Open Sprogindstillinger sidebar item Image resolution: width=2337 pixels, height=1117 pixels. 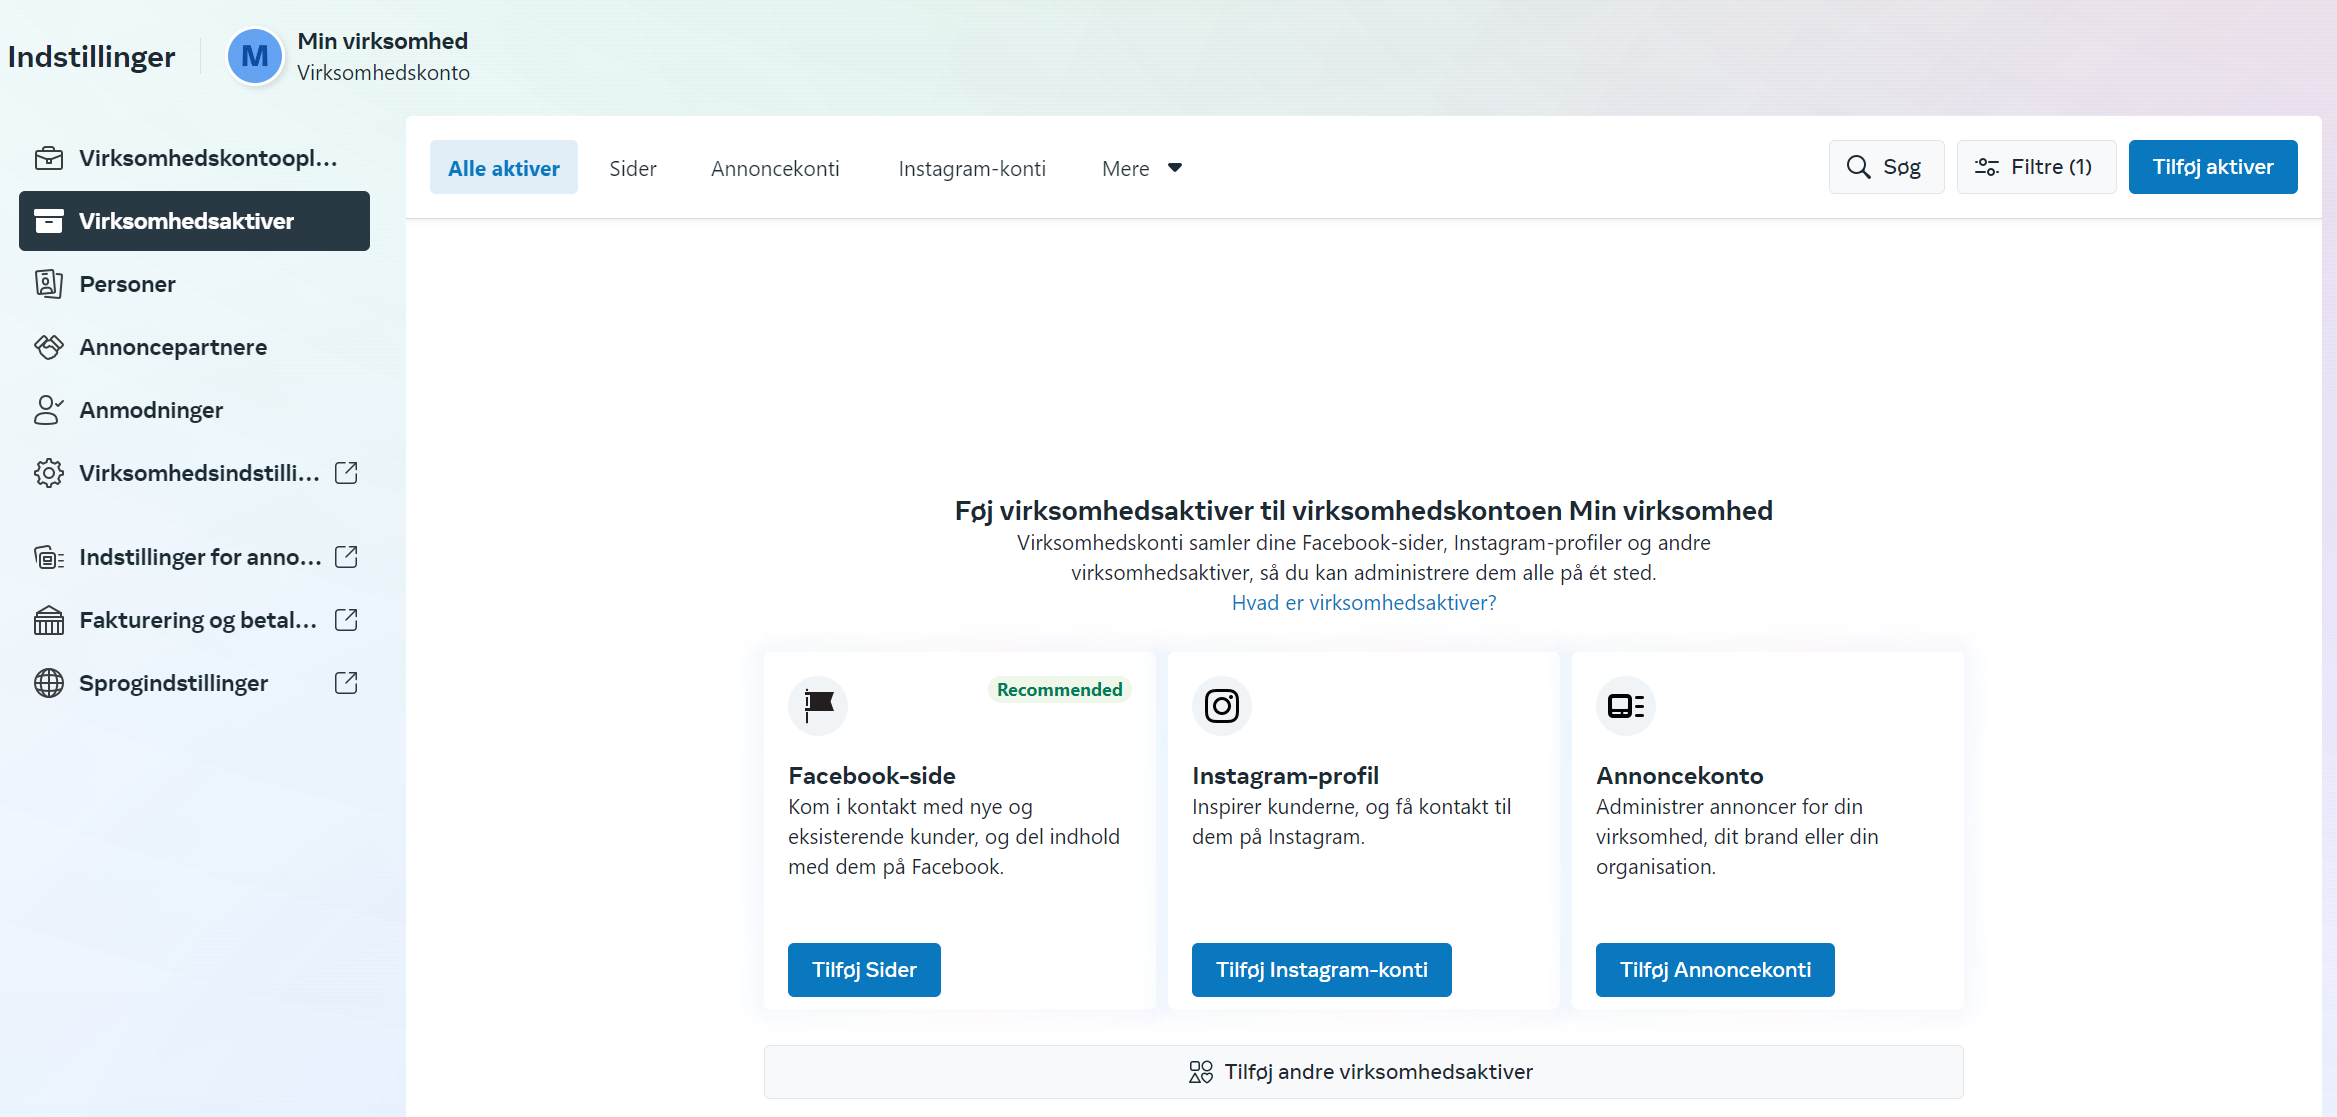coord(194,683)
